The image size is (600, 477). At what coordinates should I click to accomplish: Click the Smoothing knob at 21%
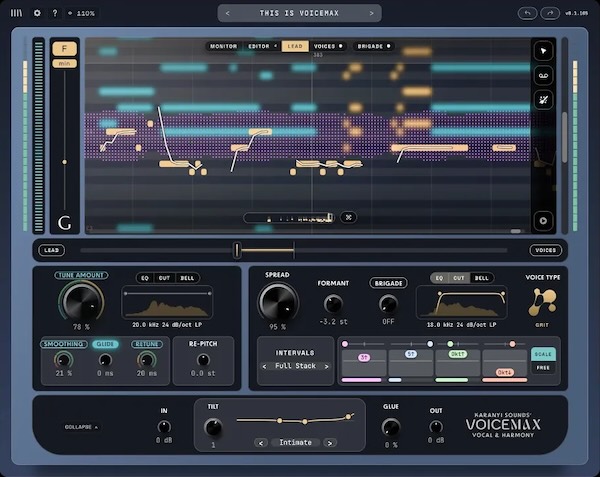tap(64, 360)
